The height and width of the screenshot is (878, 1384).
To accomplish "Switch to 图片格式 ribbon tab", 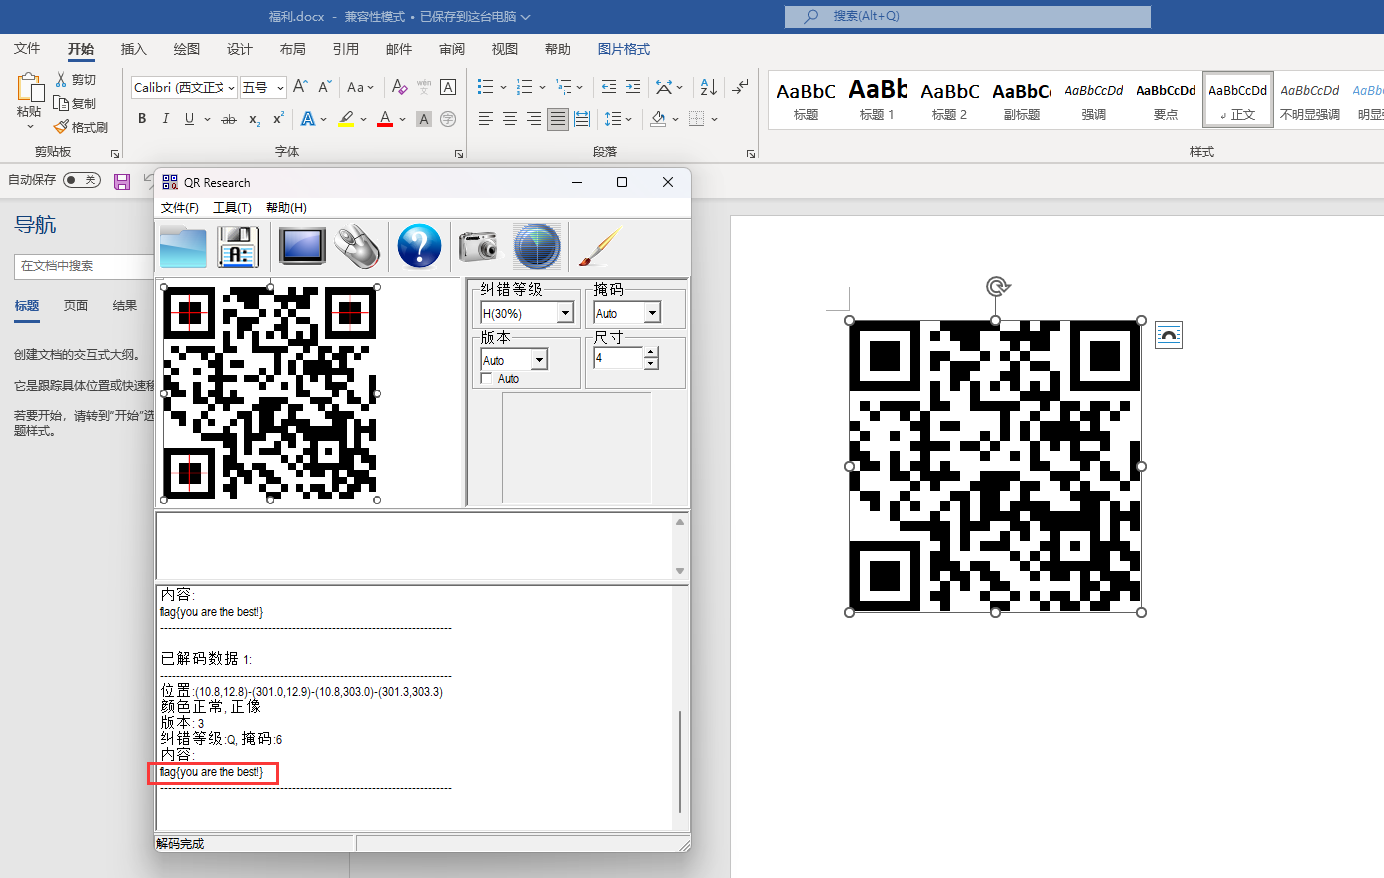I will [x=624, y=49].
